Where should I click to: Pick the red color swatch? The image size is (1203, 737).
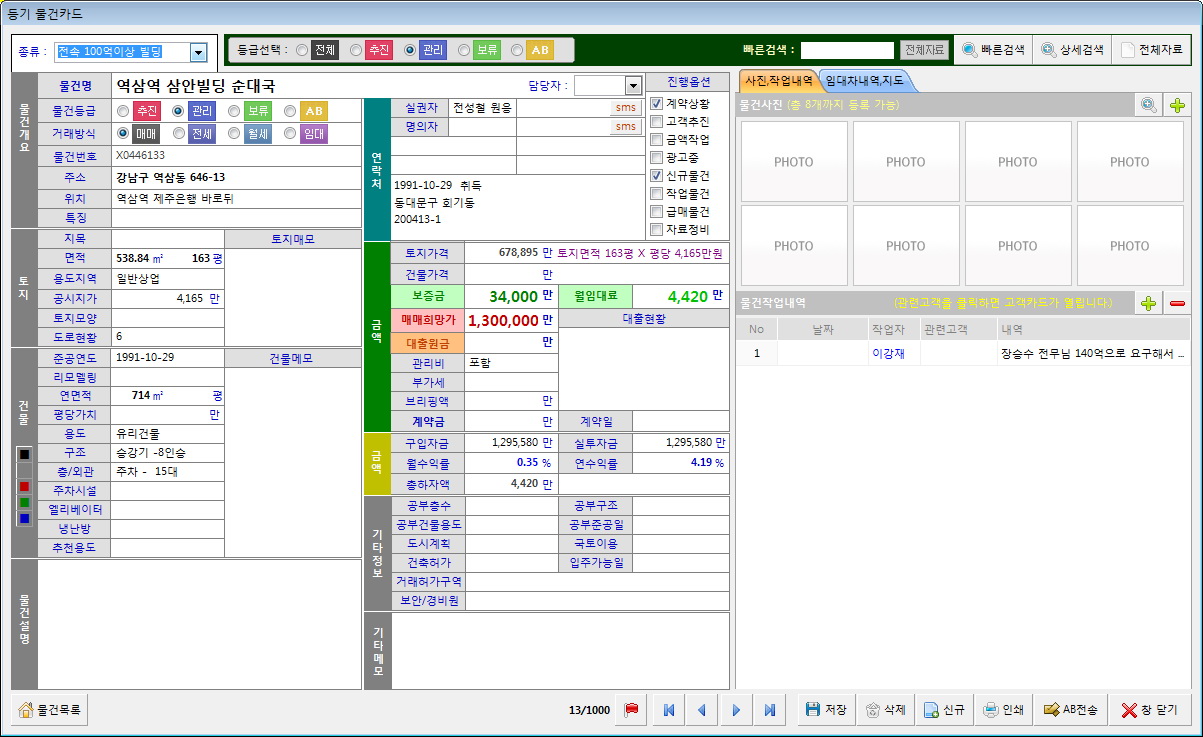25,486
